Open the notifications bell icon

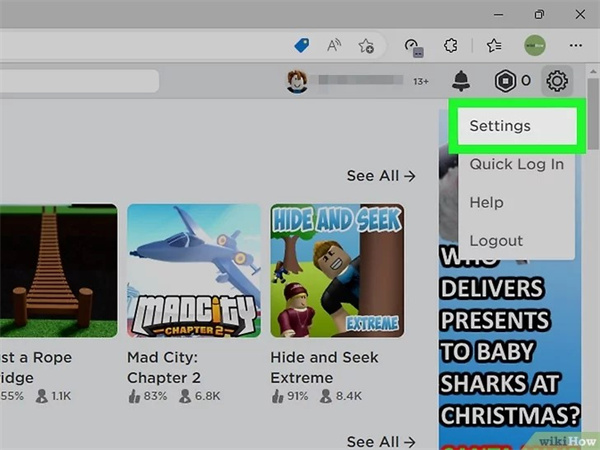(461, 81)
